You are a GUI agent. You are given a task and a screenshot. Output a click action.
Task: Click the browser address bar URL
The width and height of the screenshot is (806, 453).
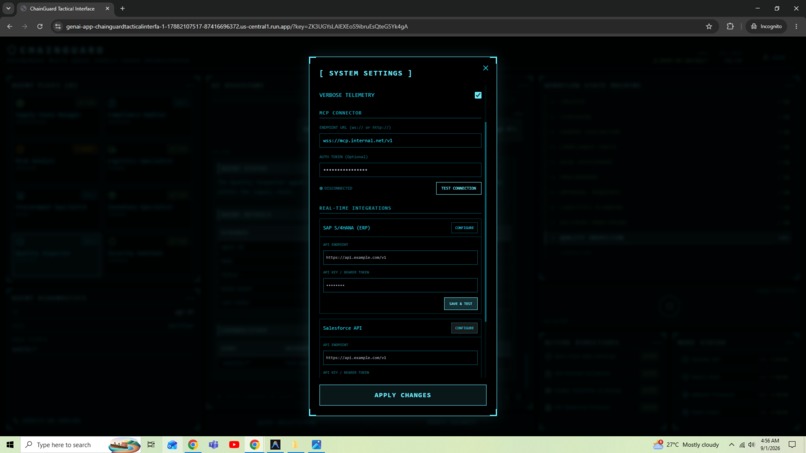[236, 26]
